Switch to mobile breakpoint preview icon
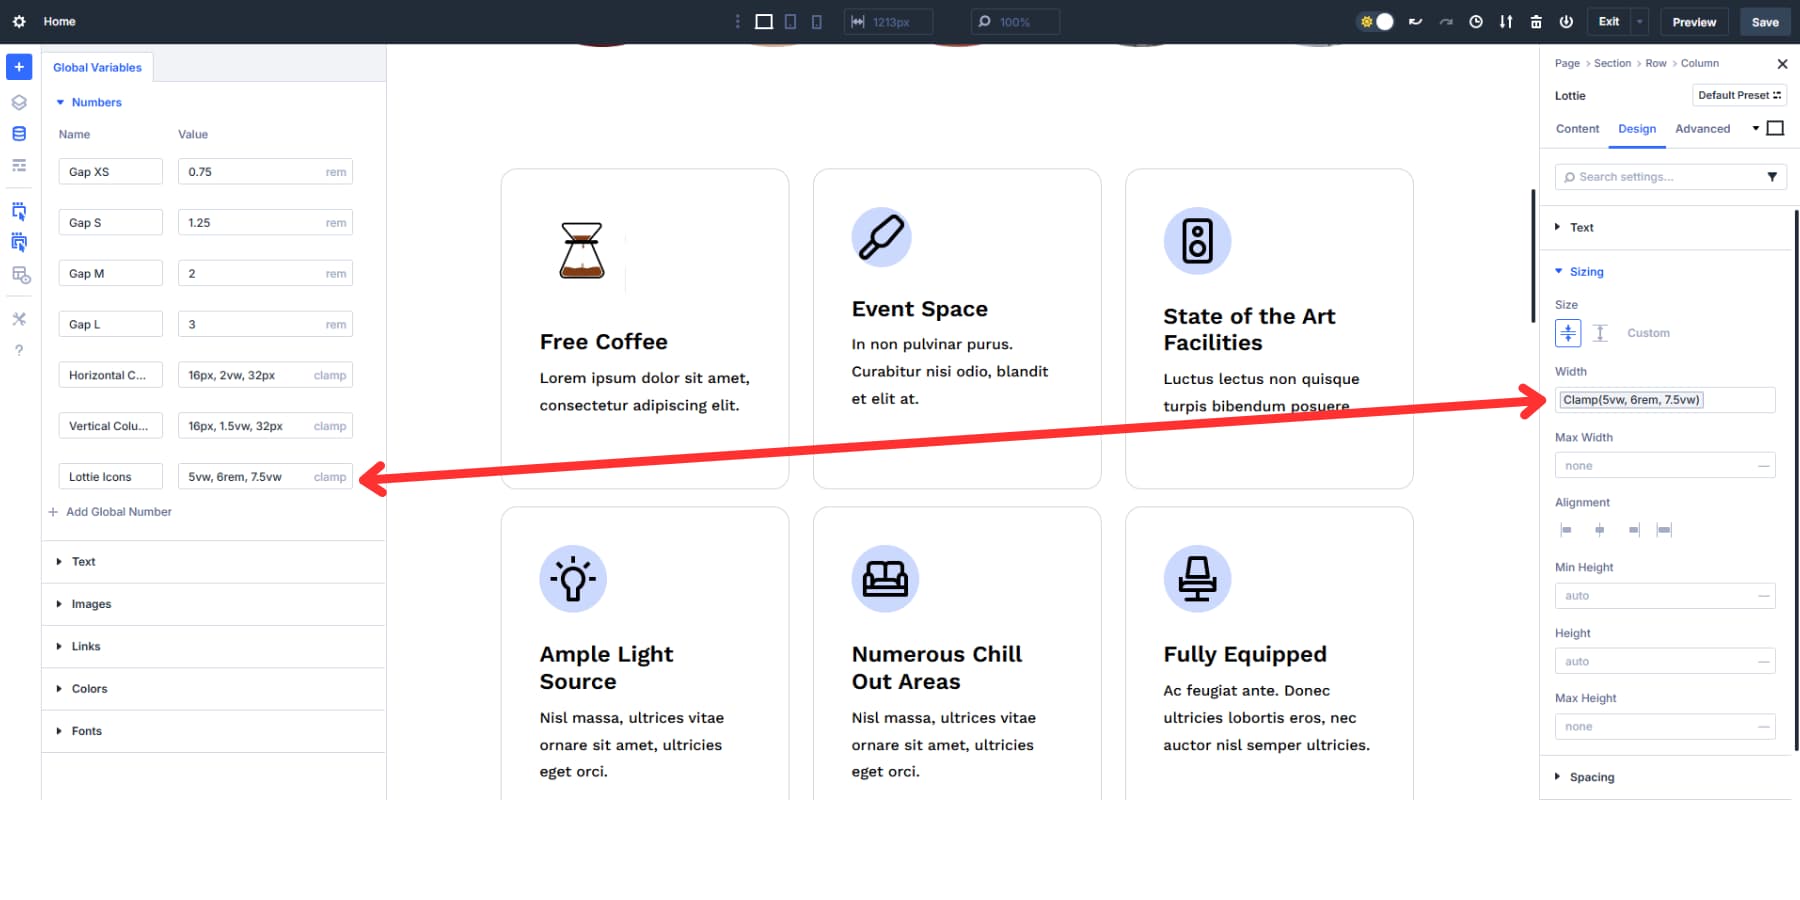 (x=817, y=21)
